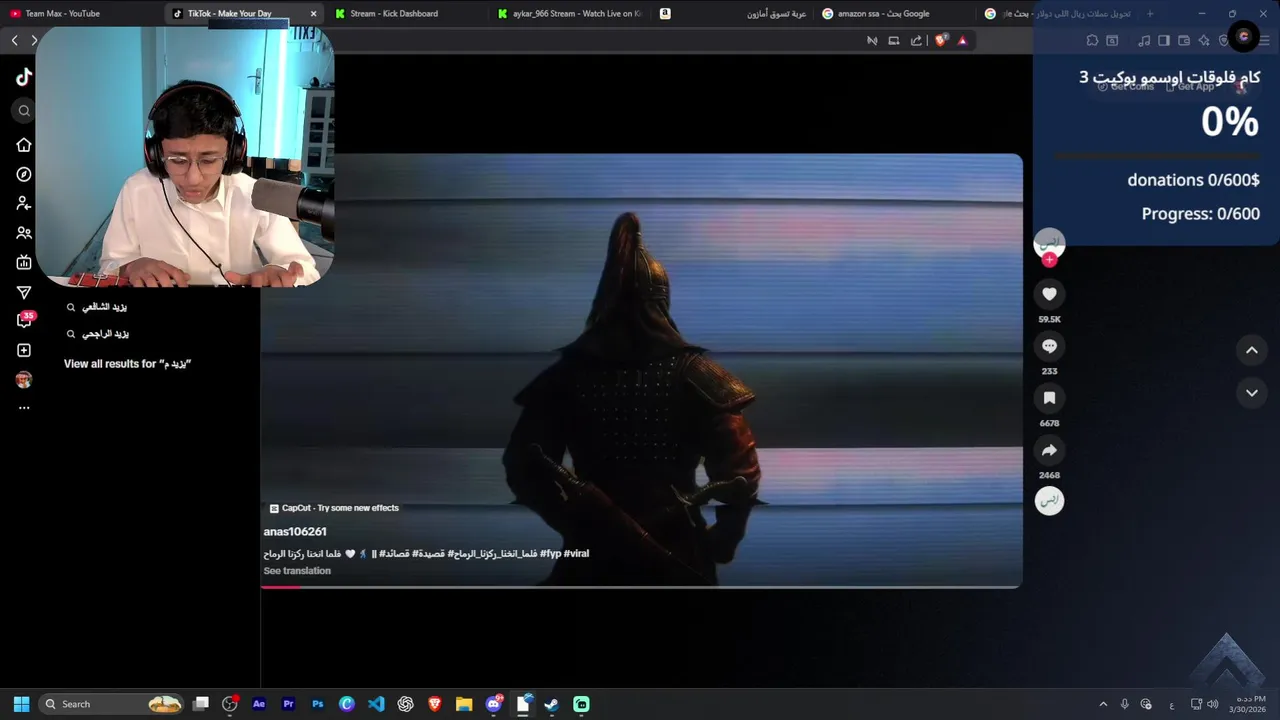The image size is (1280, 720).
Task: Open TikTok search in the sidebar
Action: point(24,111)
